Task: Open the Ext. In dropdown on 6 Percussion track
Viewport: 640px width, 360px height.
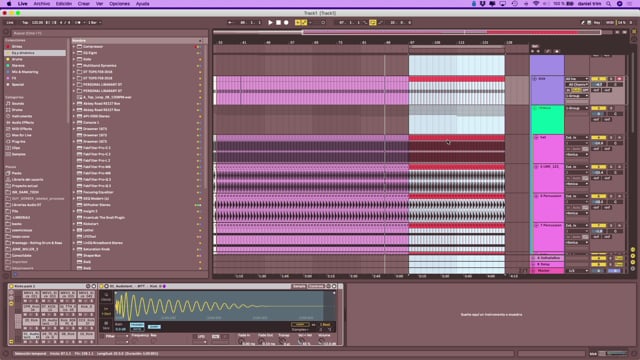Action: click(x=576, y=196)
